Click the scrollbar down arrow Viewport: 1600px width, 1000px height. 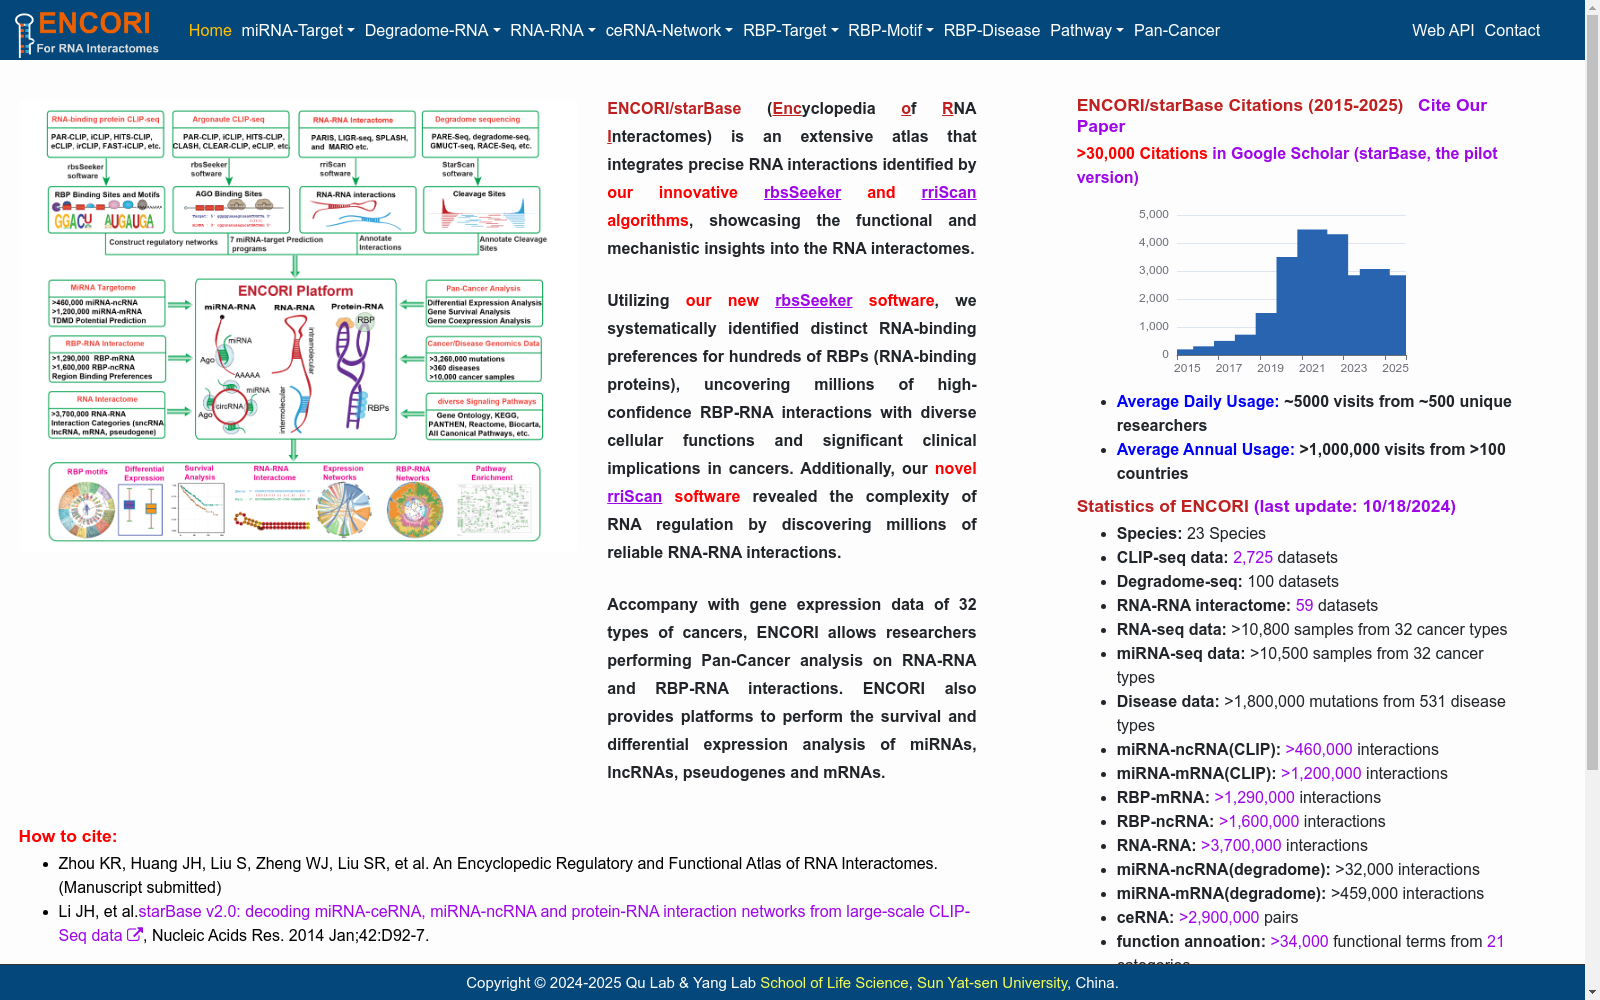point(1592,991)
